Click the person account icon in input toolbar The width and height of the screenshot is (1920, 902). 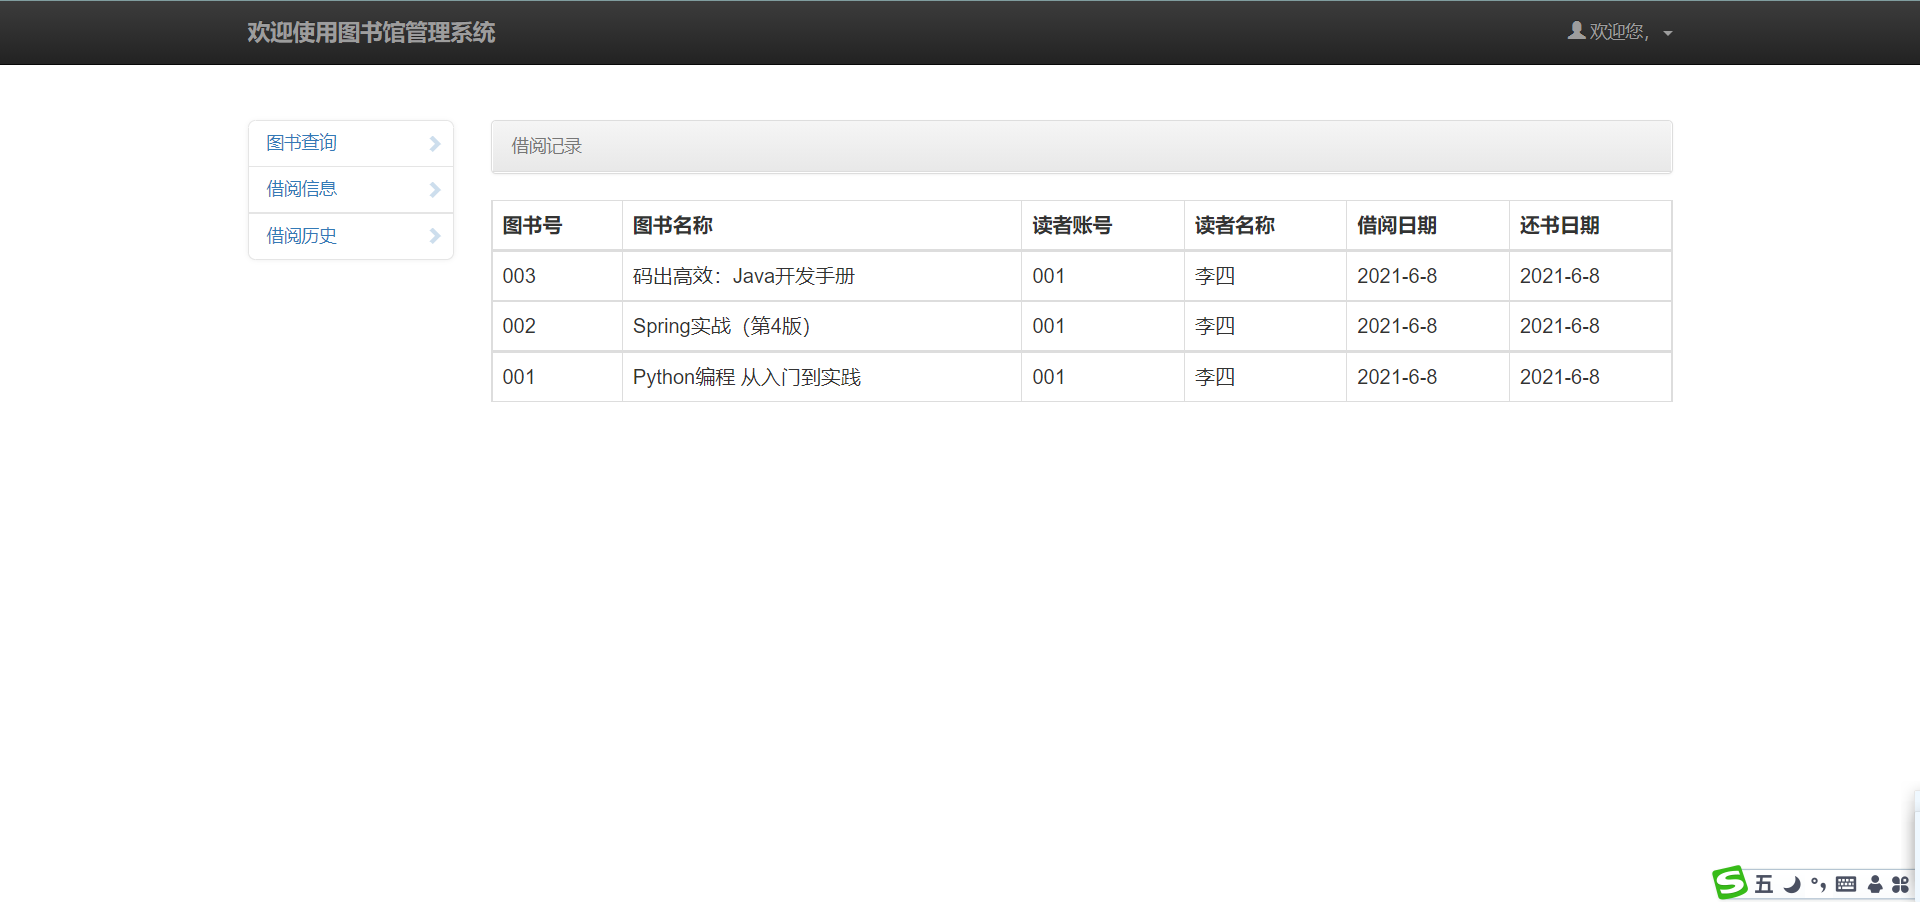pos(1875,884)
